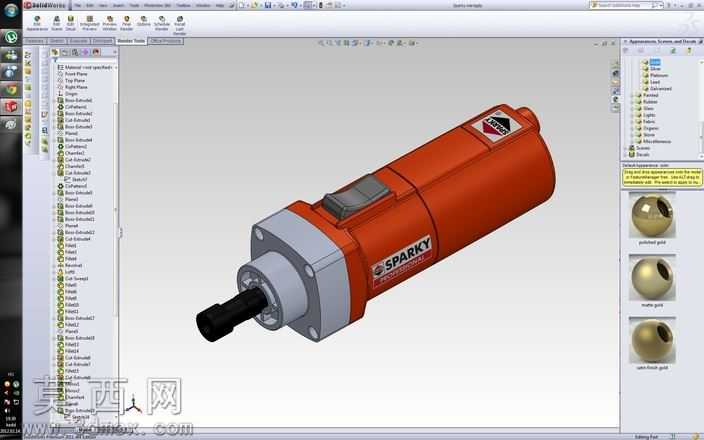The height and width of the screenshot is (440, 704).
Task: Pick the satin finish gold thumbnail
Action: click(x=652, y=340)
